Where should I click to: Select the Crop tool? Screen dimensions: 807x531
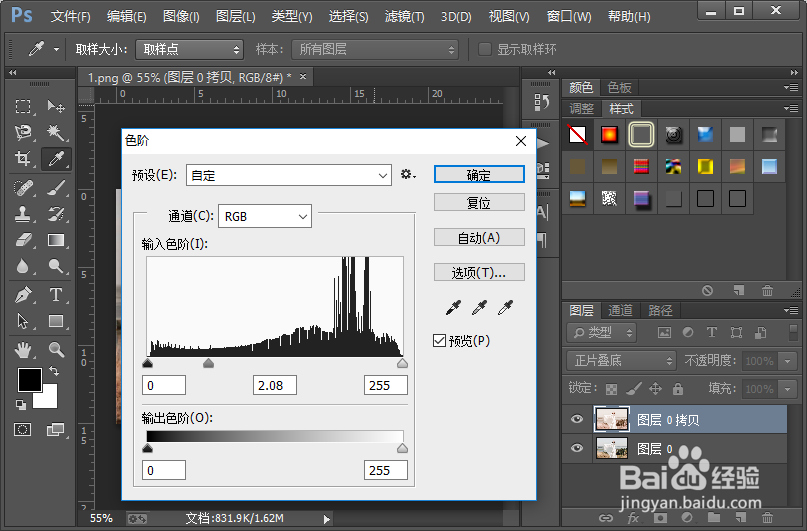pyautogui.click(x=23, y=158)
